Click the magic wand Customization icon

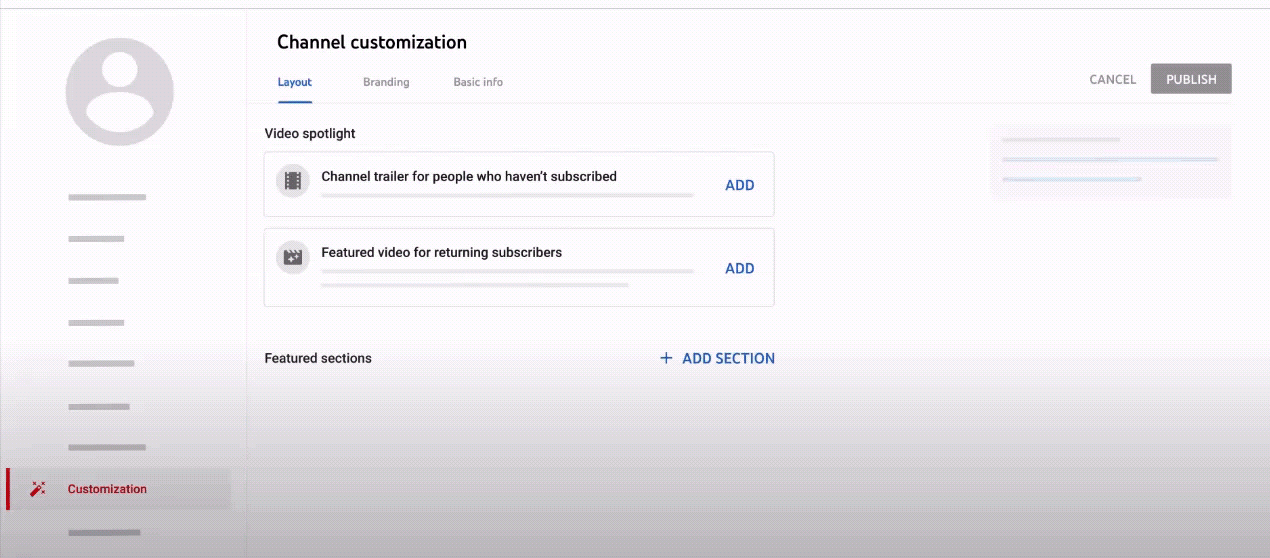pos(38,489)
